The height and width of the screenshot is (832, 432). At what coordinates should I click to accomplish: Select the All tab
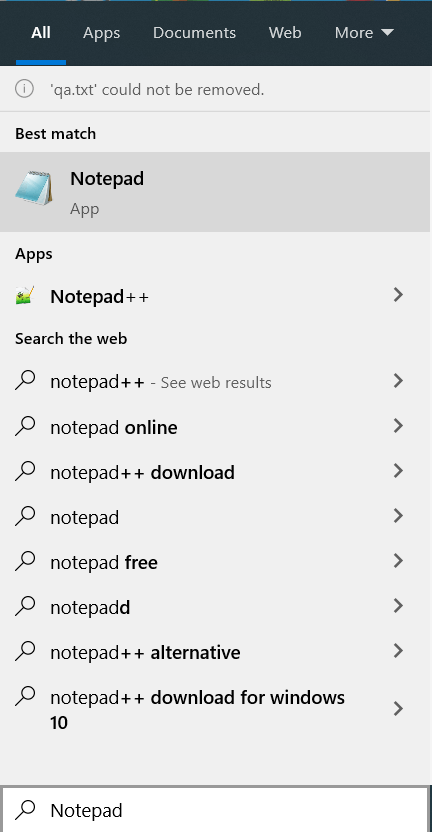pyautogui.click(x=41, y=33)
